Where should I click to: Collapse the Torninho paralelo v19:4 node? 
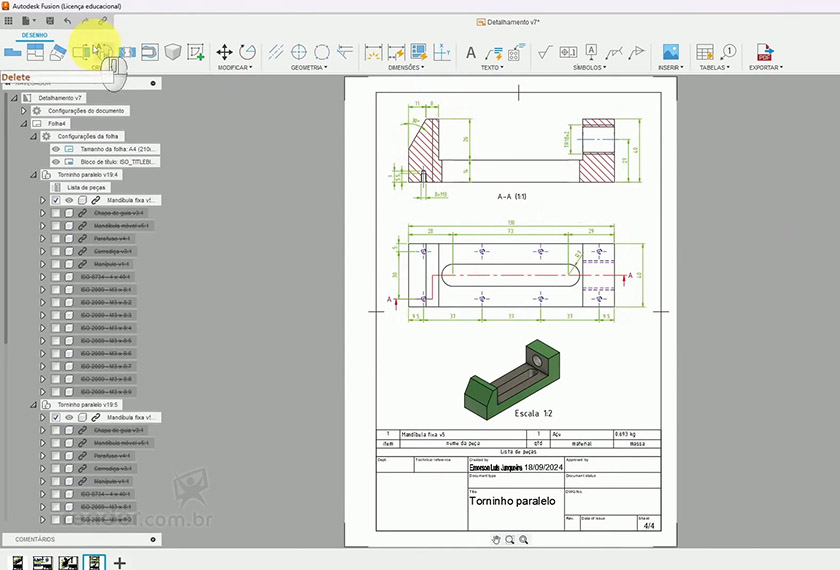[x=35, y=174]
